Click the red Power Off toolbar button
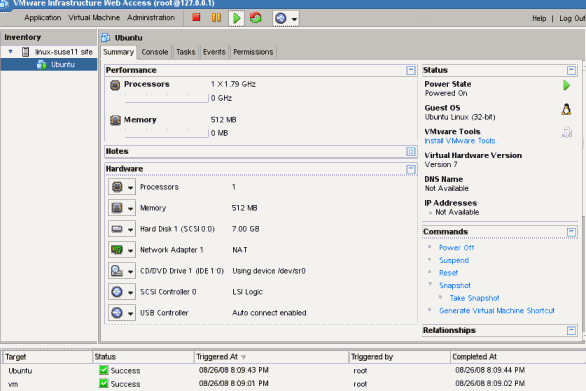 (x=196, y=18)
